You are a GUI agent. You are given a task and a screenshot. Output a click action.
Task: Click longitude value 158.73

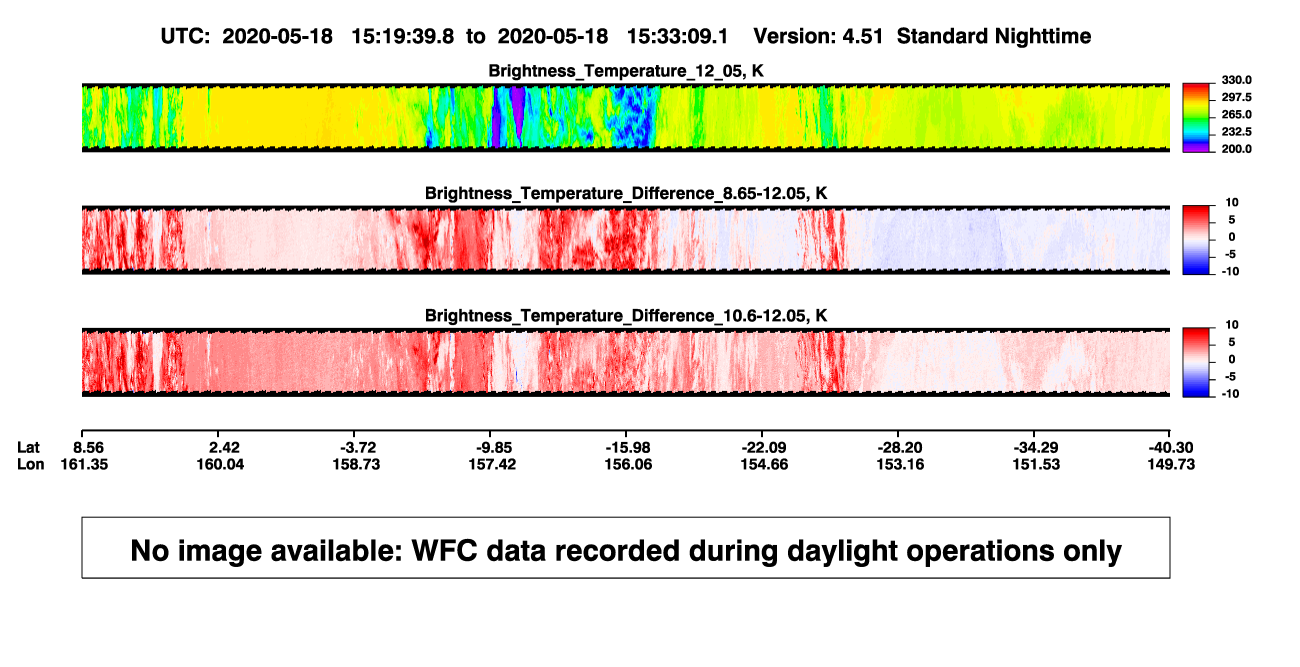[357, 464]
